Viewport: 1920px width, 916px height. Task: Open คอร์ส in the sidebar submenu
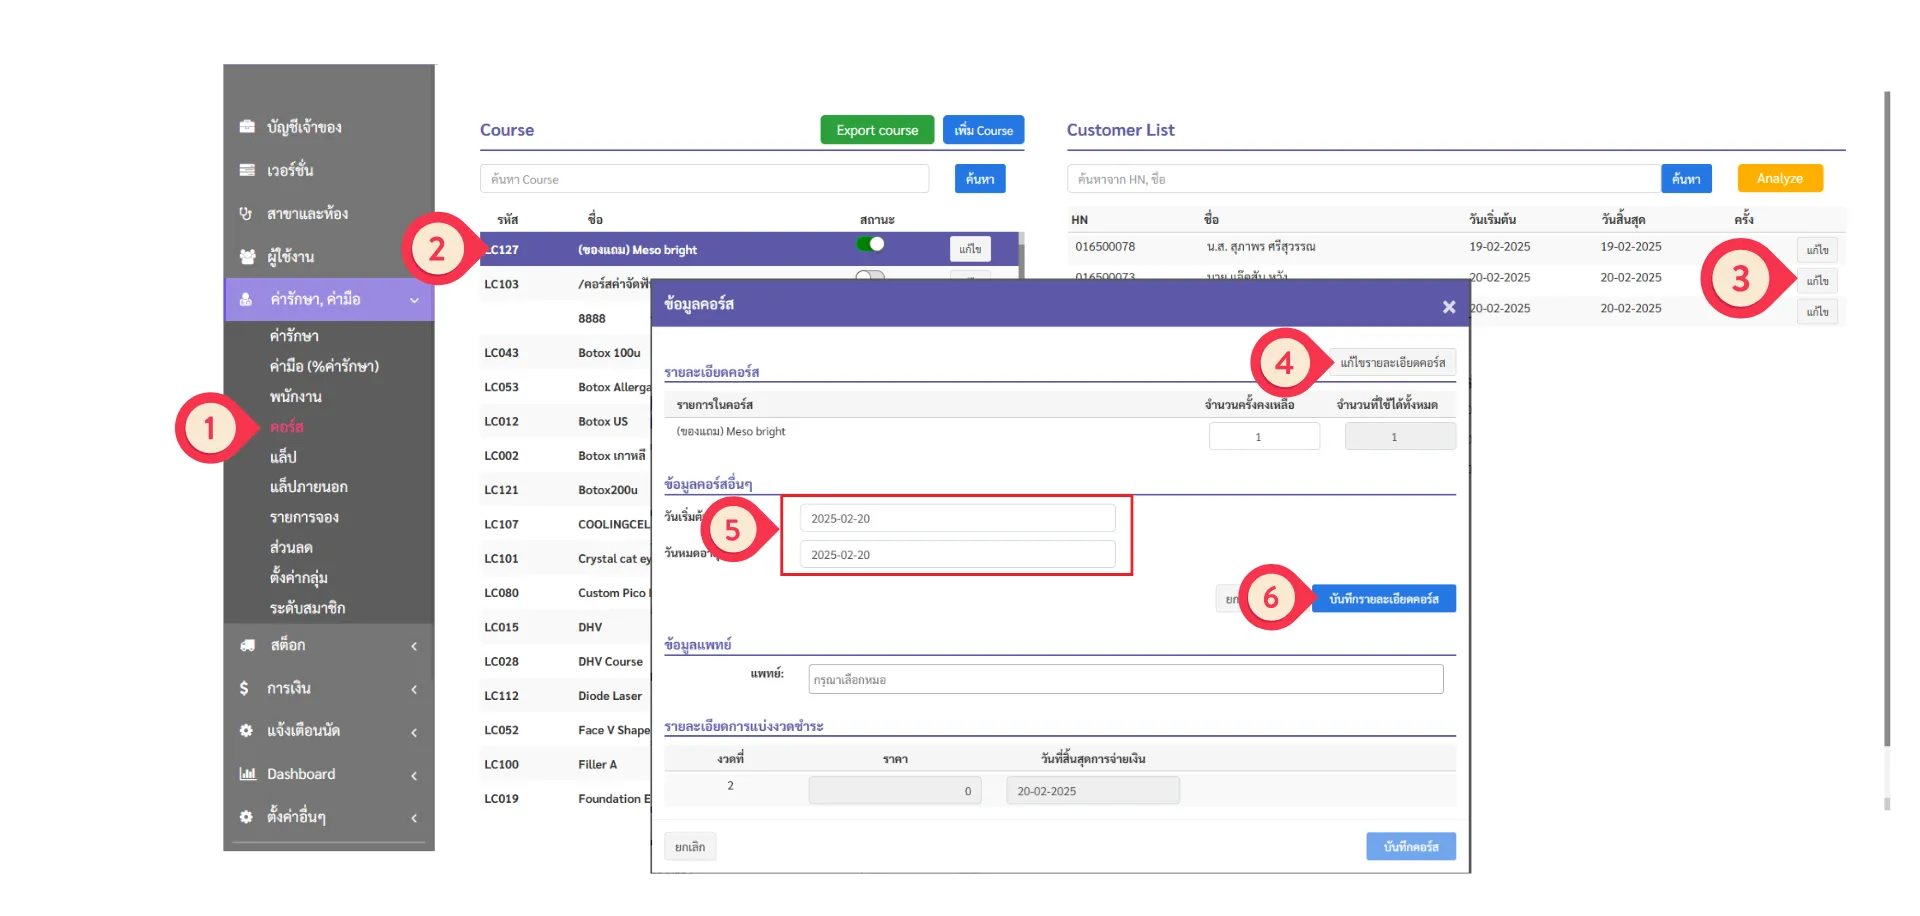(x=287, y=427)
